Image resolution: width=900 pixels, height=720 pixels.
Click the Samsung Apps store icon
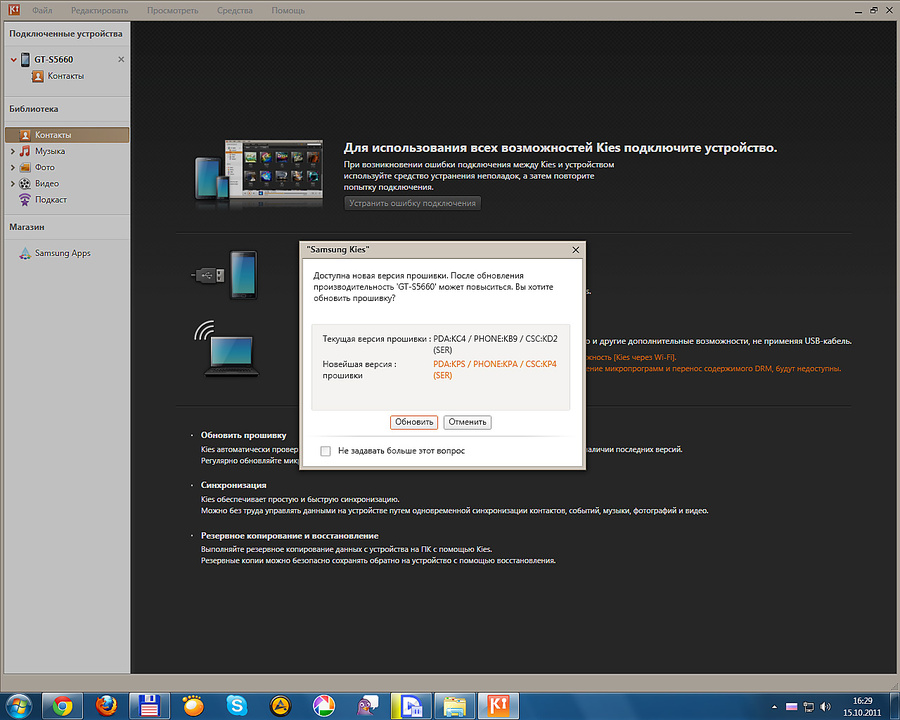[x=25, y=253]
